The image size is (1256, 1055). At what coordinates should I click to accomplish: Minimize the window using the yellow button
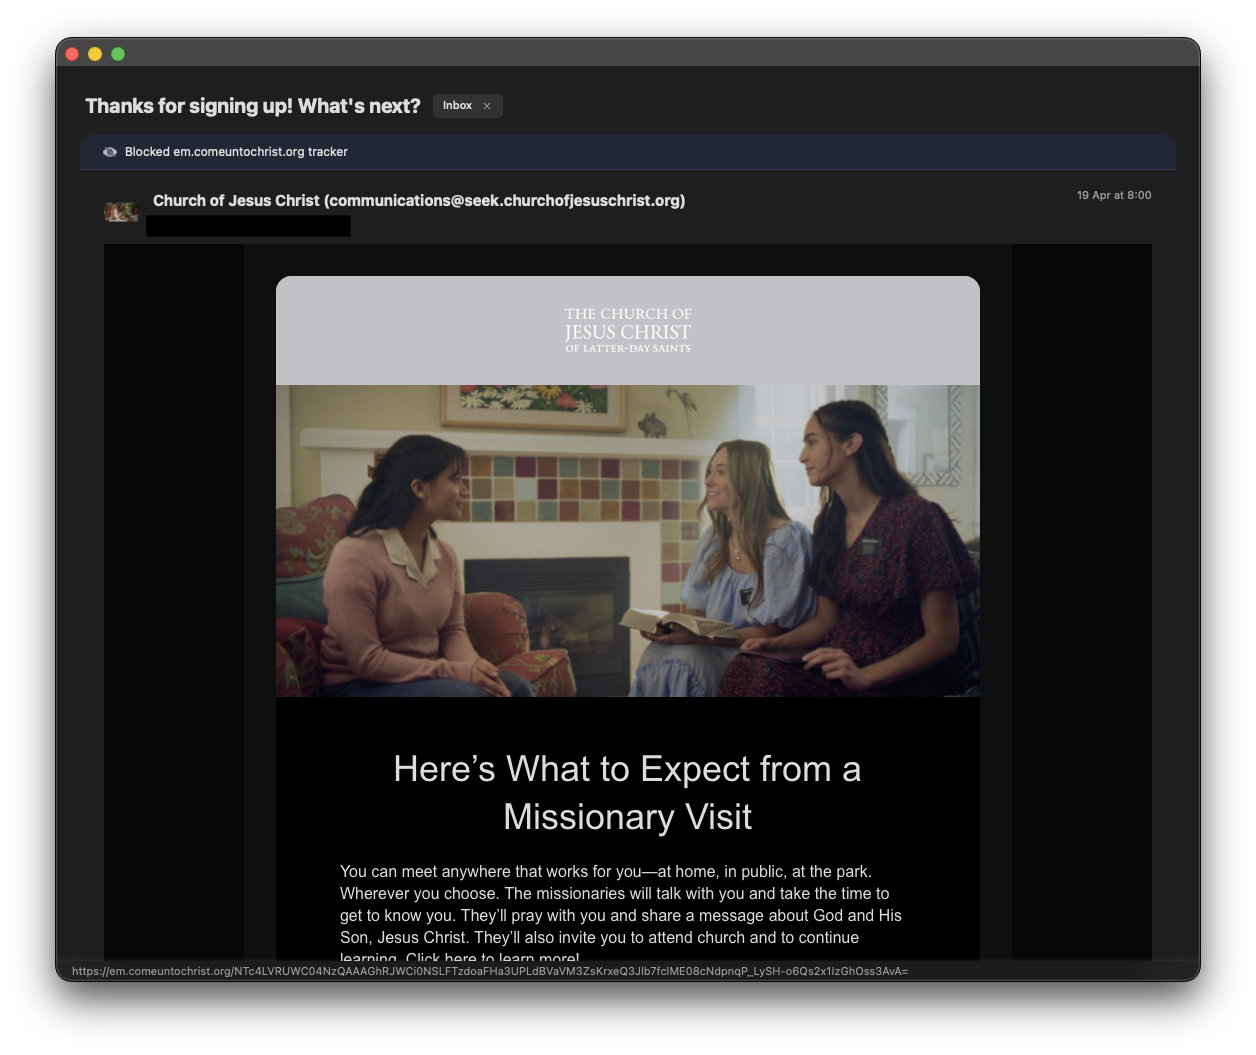pyautogui.click(x=95, y=54)
